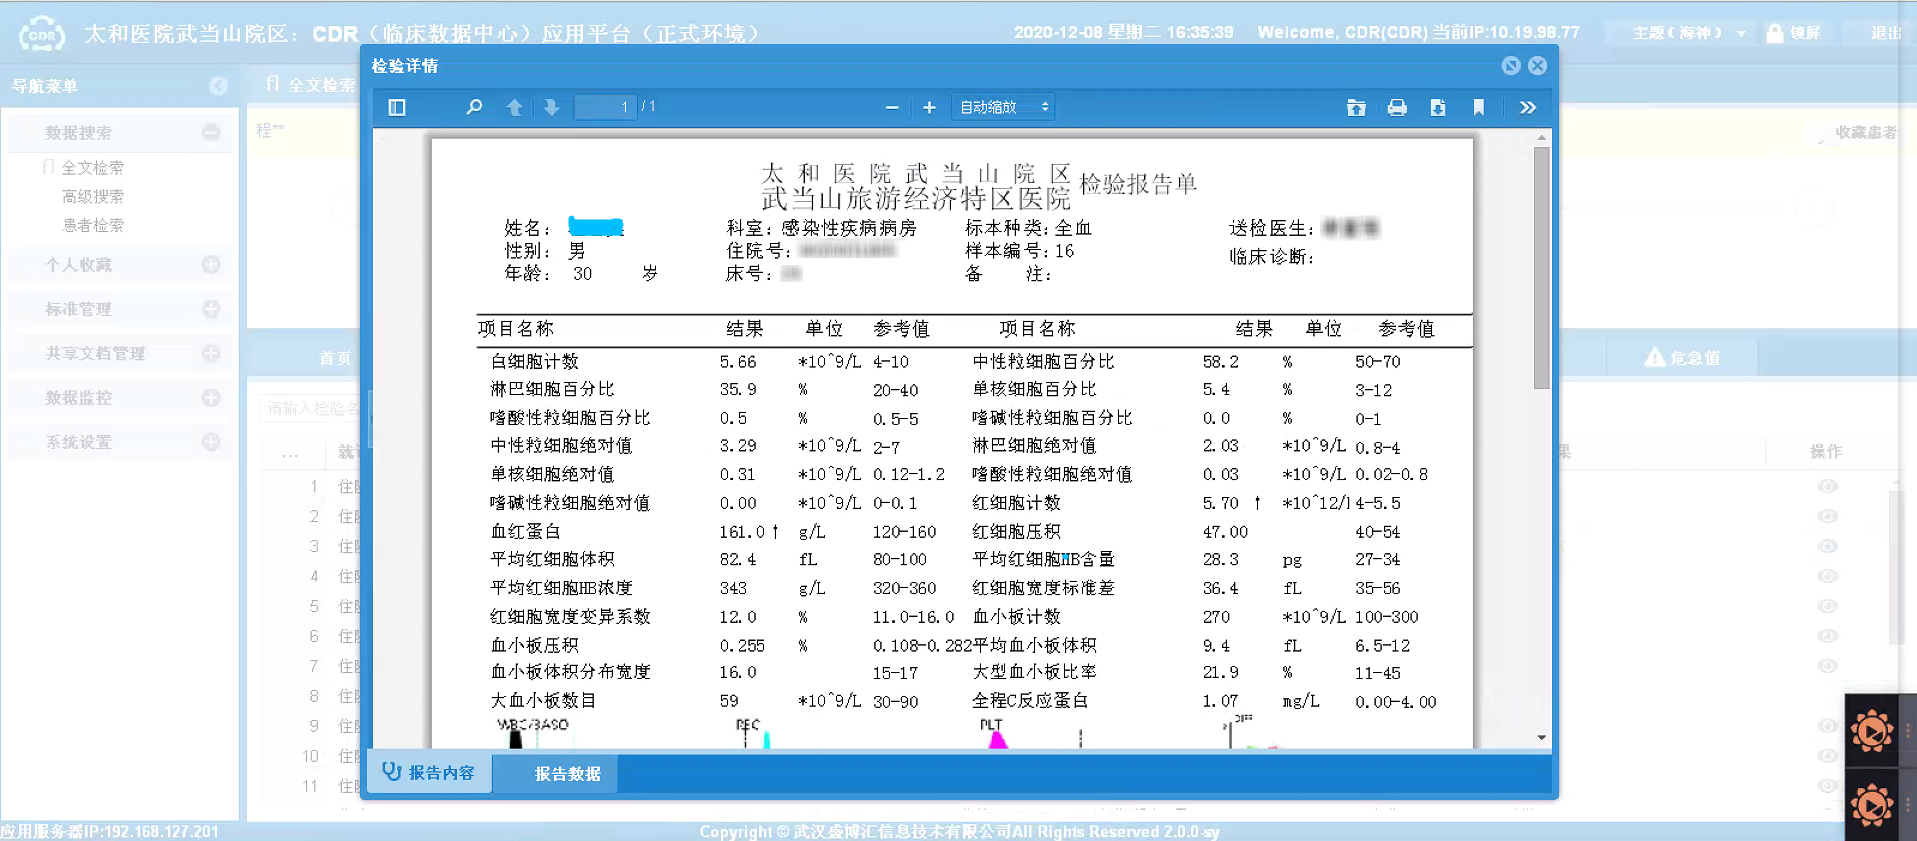Screen dimensions: 1917x841
Task: Click the 检验报告单 title text
Action: pyautogui.click(x=1138, y=184)
